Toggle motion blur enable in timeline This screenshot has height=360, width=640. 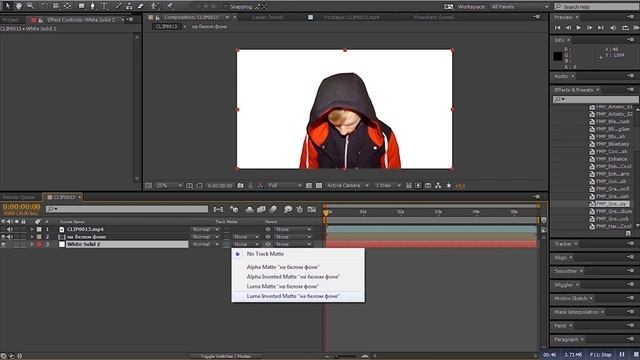(273, 209)
